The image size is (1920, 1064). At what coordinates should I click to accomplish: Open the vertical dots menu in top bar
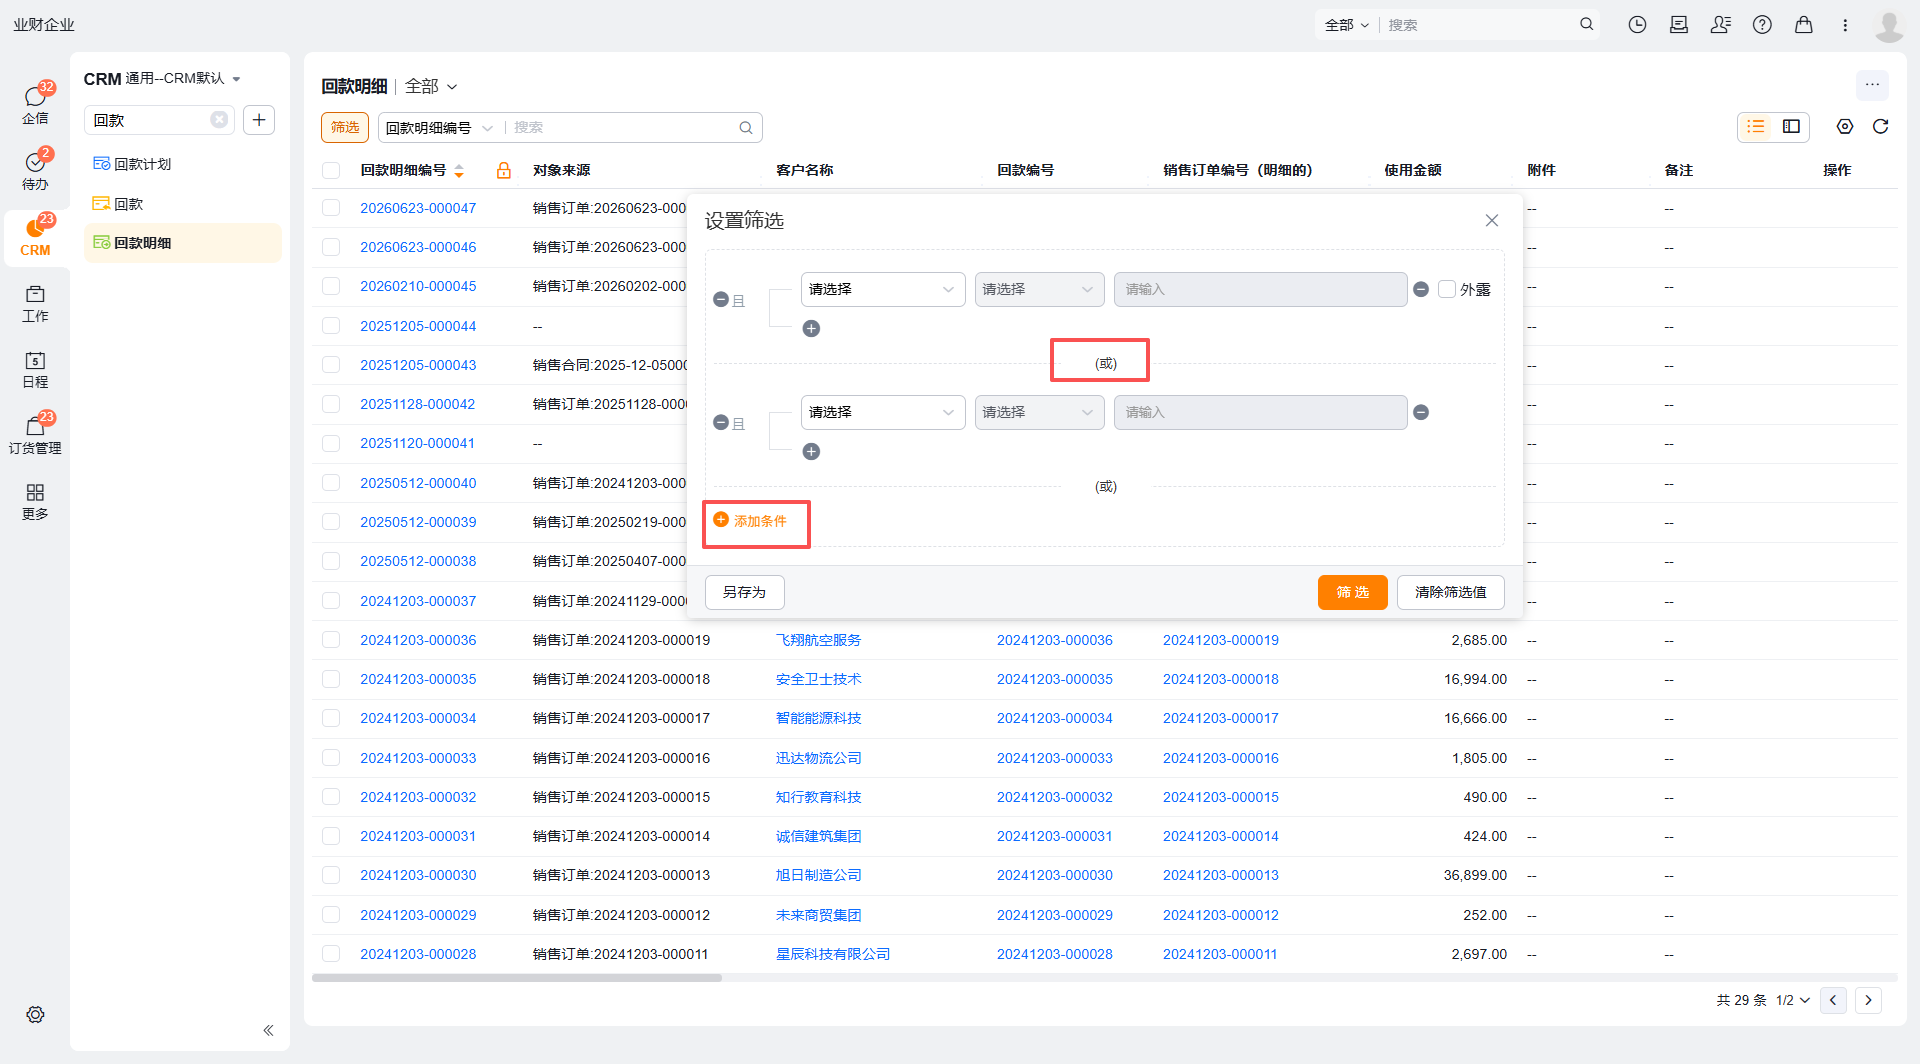1845,24
